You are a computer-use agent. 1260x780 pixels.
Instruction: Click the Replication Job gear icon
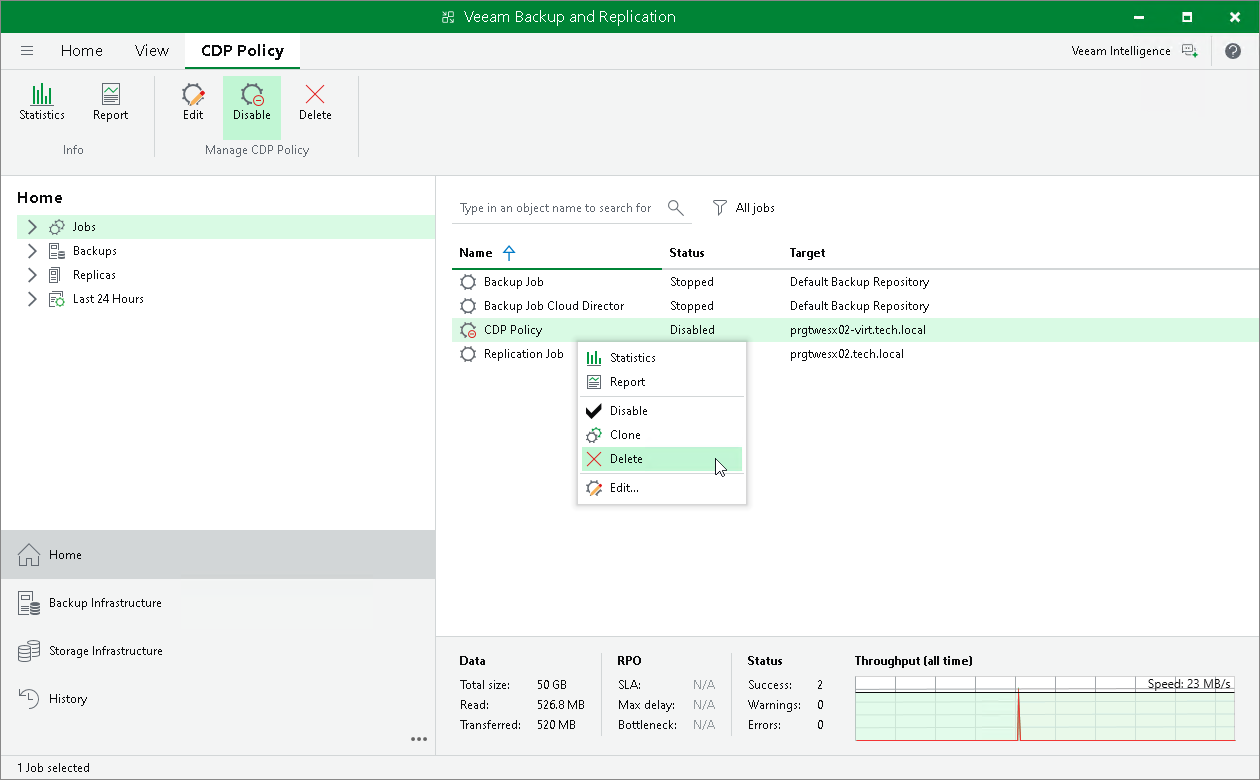tap(467, 354)
